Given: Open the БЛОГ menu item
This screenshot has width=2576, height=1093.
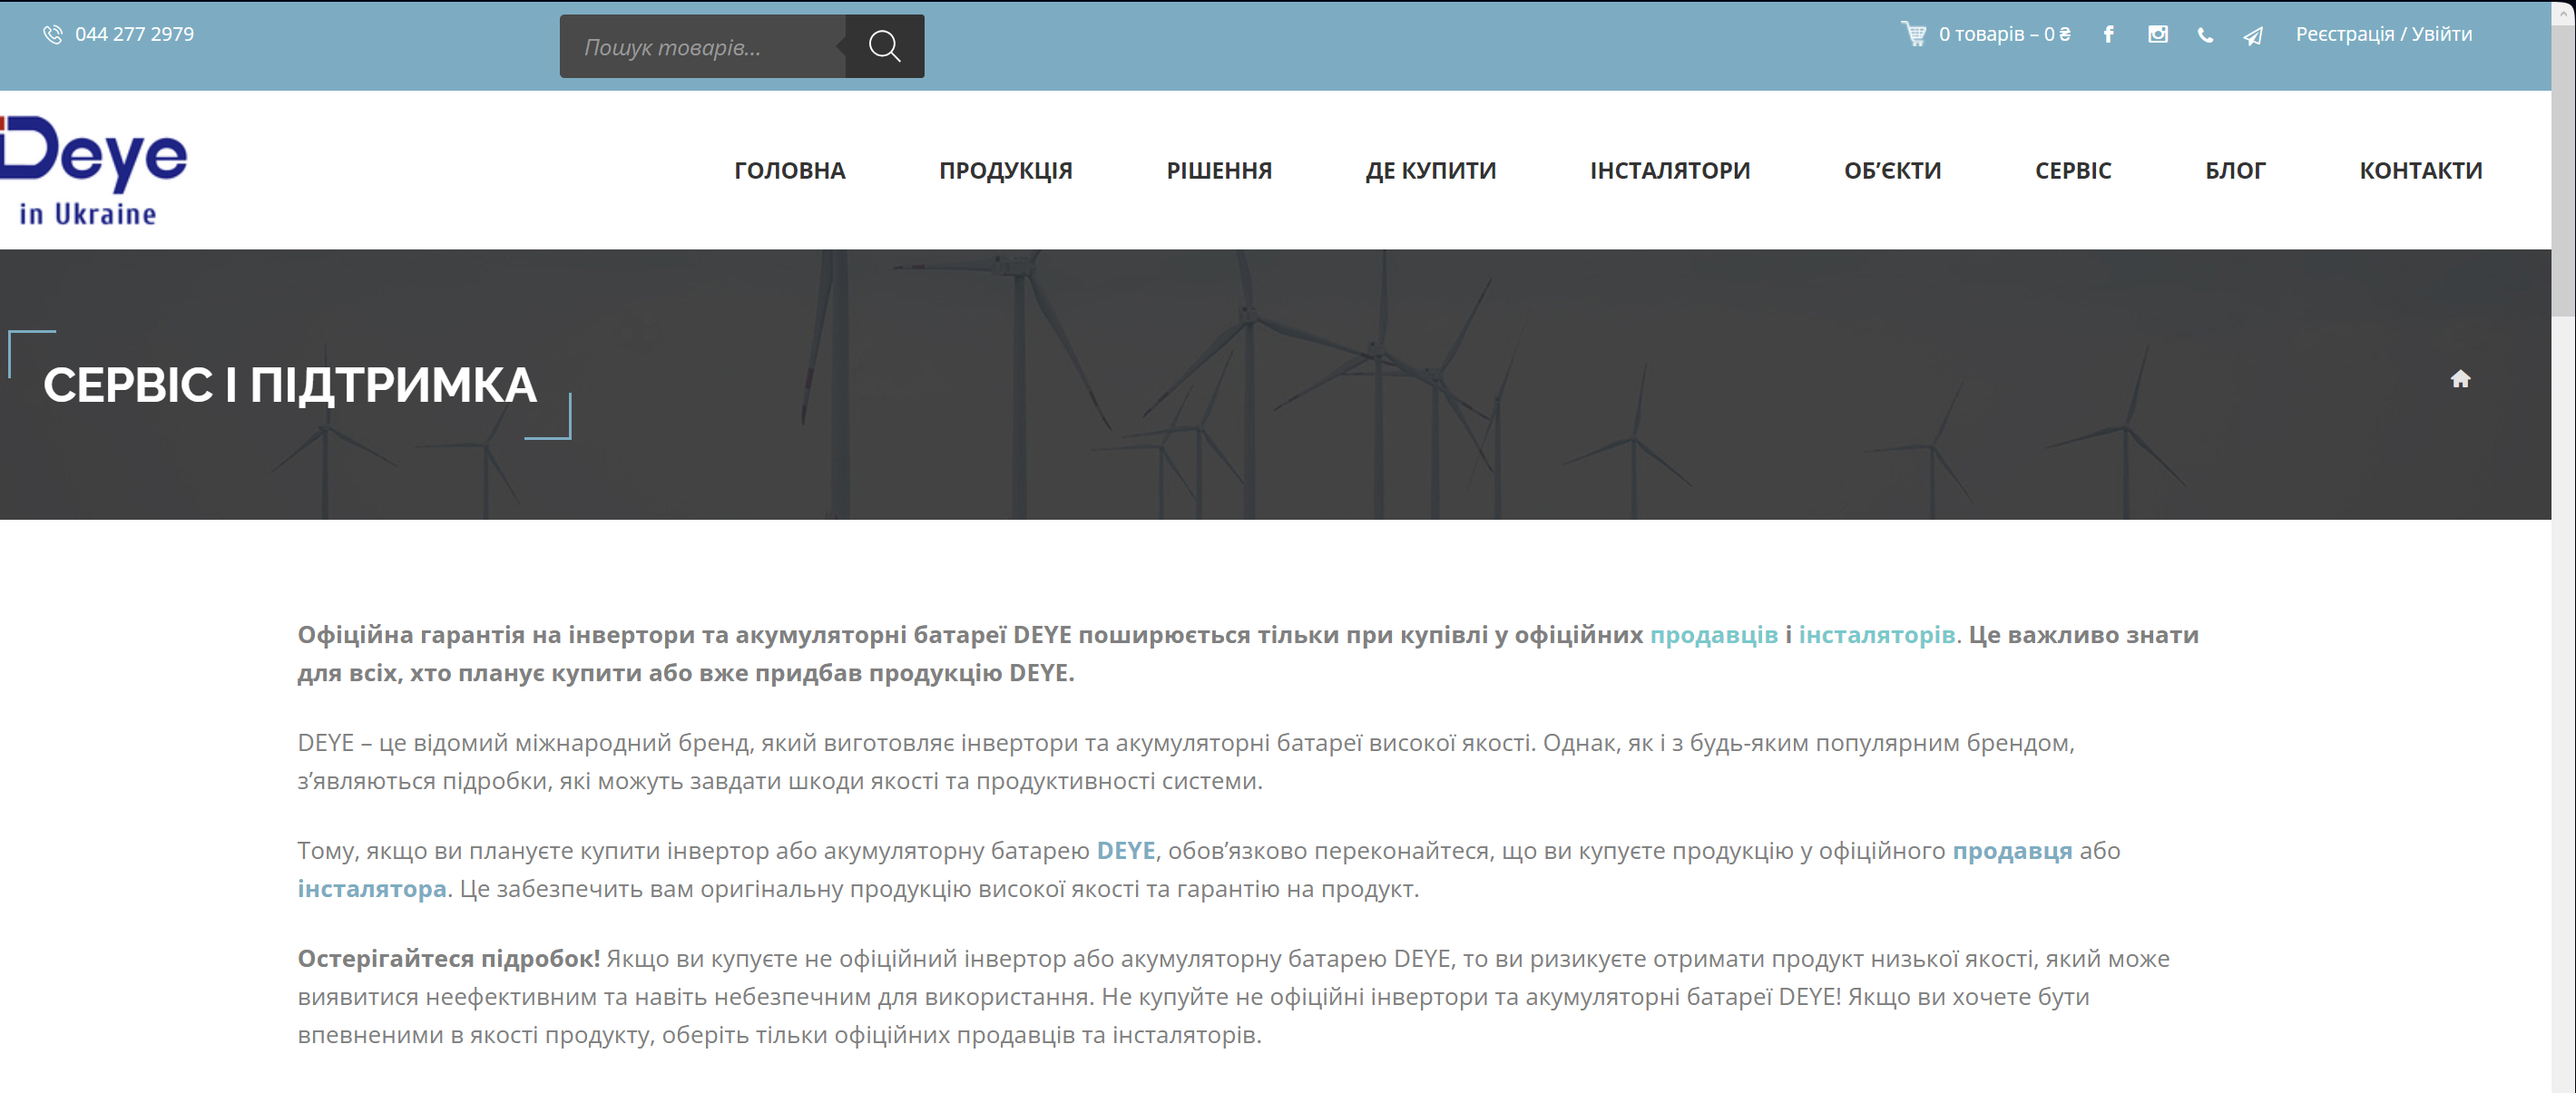Looking at the screenshot, I should 2235,171.
